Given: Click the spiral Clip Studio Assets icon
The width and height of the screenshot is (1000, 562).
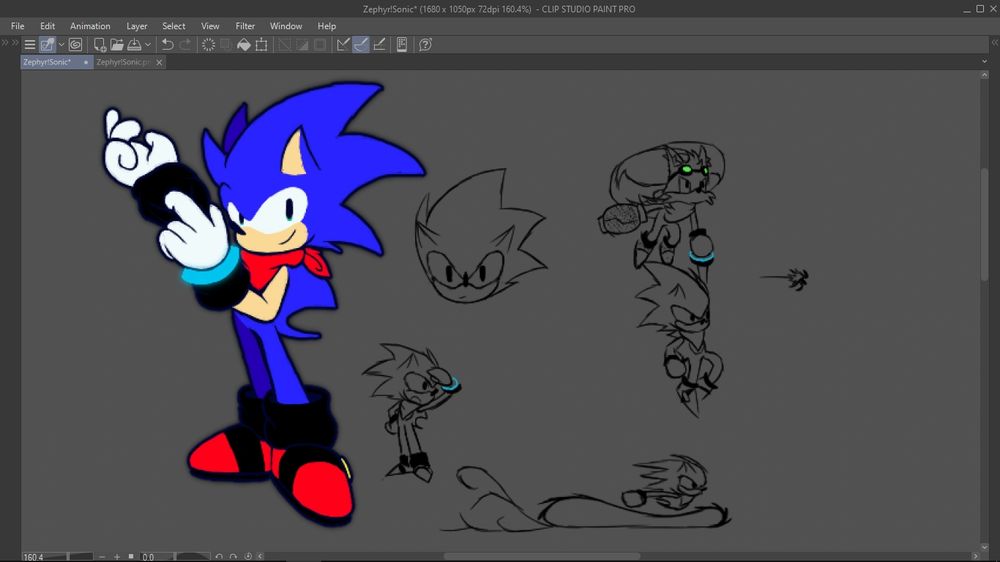Looking at the screenshot, I should pos(75,45).
